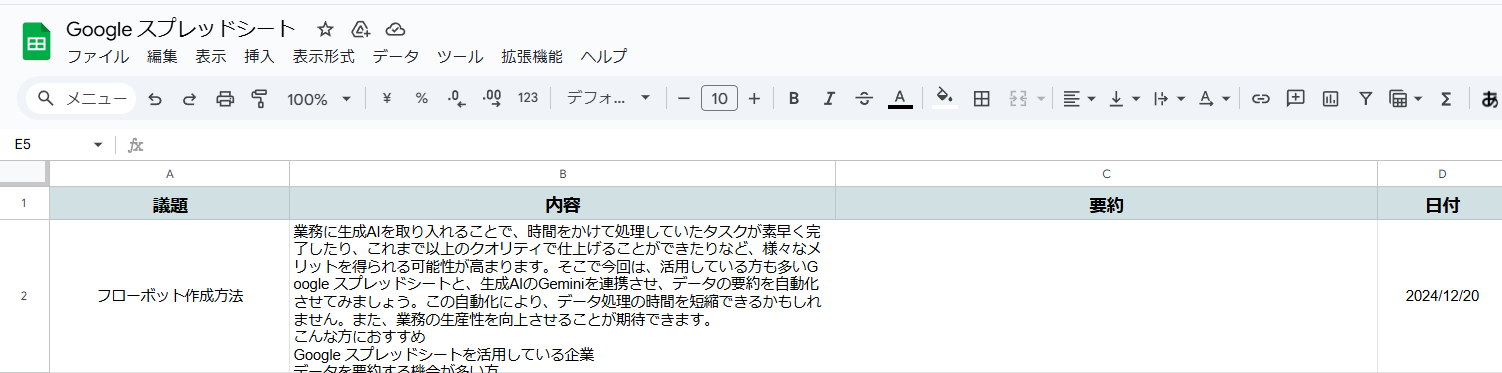Toggle bold formatting

pos(794,99)
